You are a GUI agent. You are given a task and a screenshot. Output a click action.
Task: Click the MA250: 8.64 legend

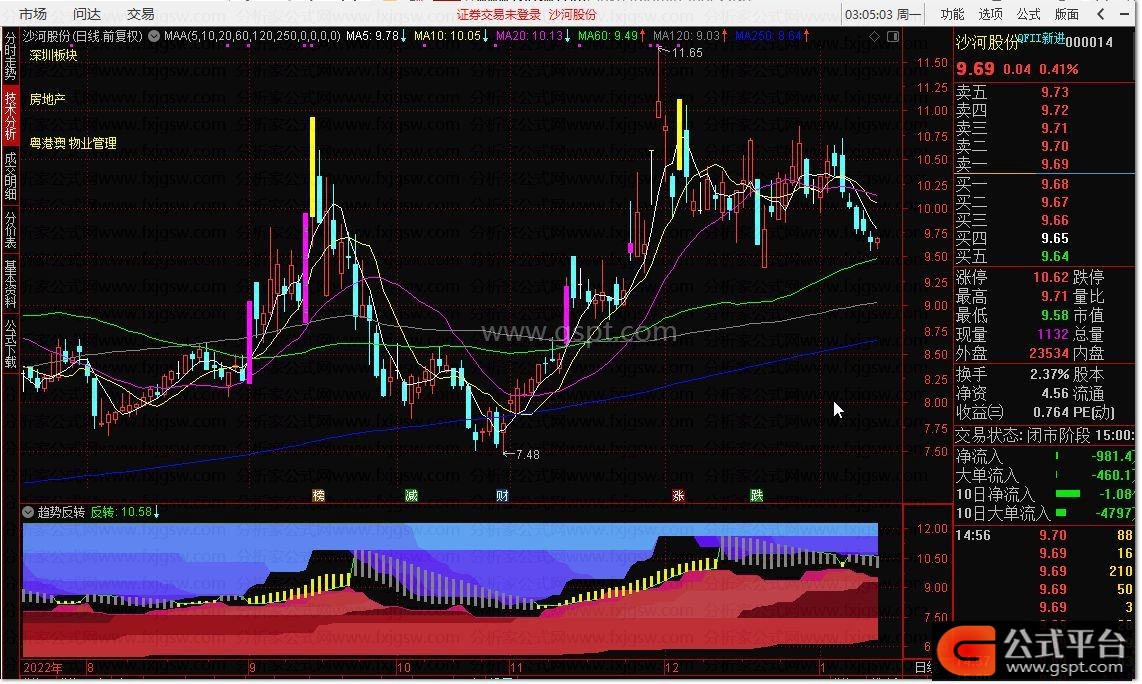(772, 36)
